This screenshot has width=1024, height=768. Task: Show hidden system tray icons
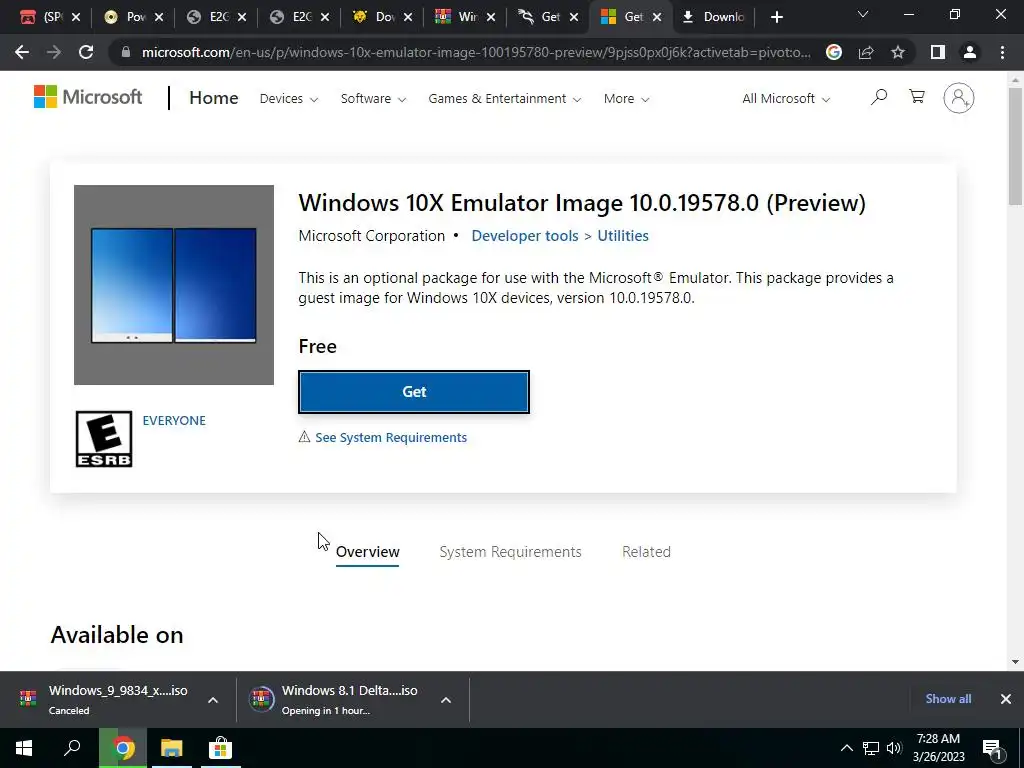click(x=846, y=748)
